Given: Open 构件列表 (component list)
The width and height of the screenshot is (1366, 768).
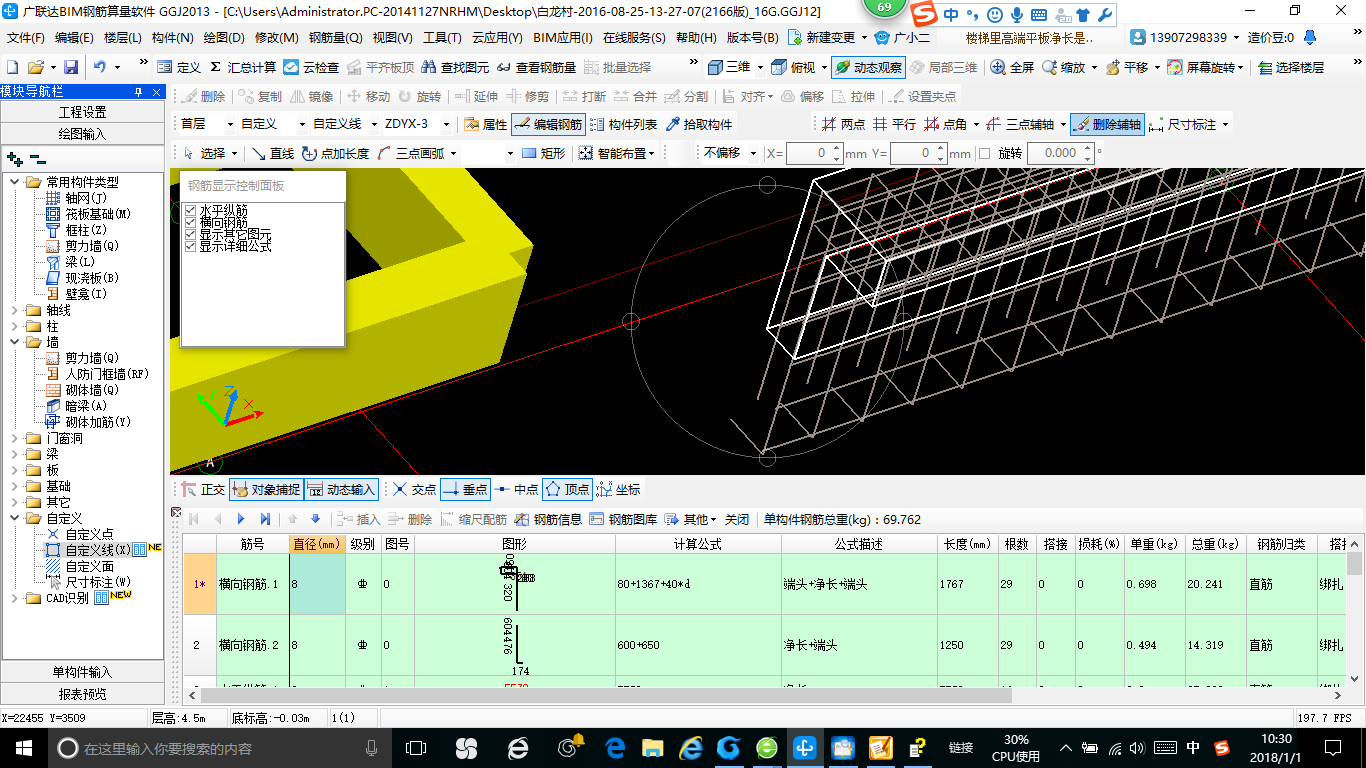Looking at the screenshot, I should point(624,124).
